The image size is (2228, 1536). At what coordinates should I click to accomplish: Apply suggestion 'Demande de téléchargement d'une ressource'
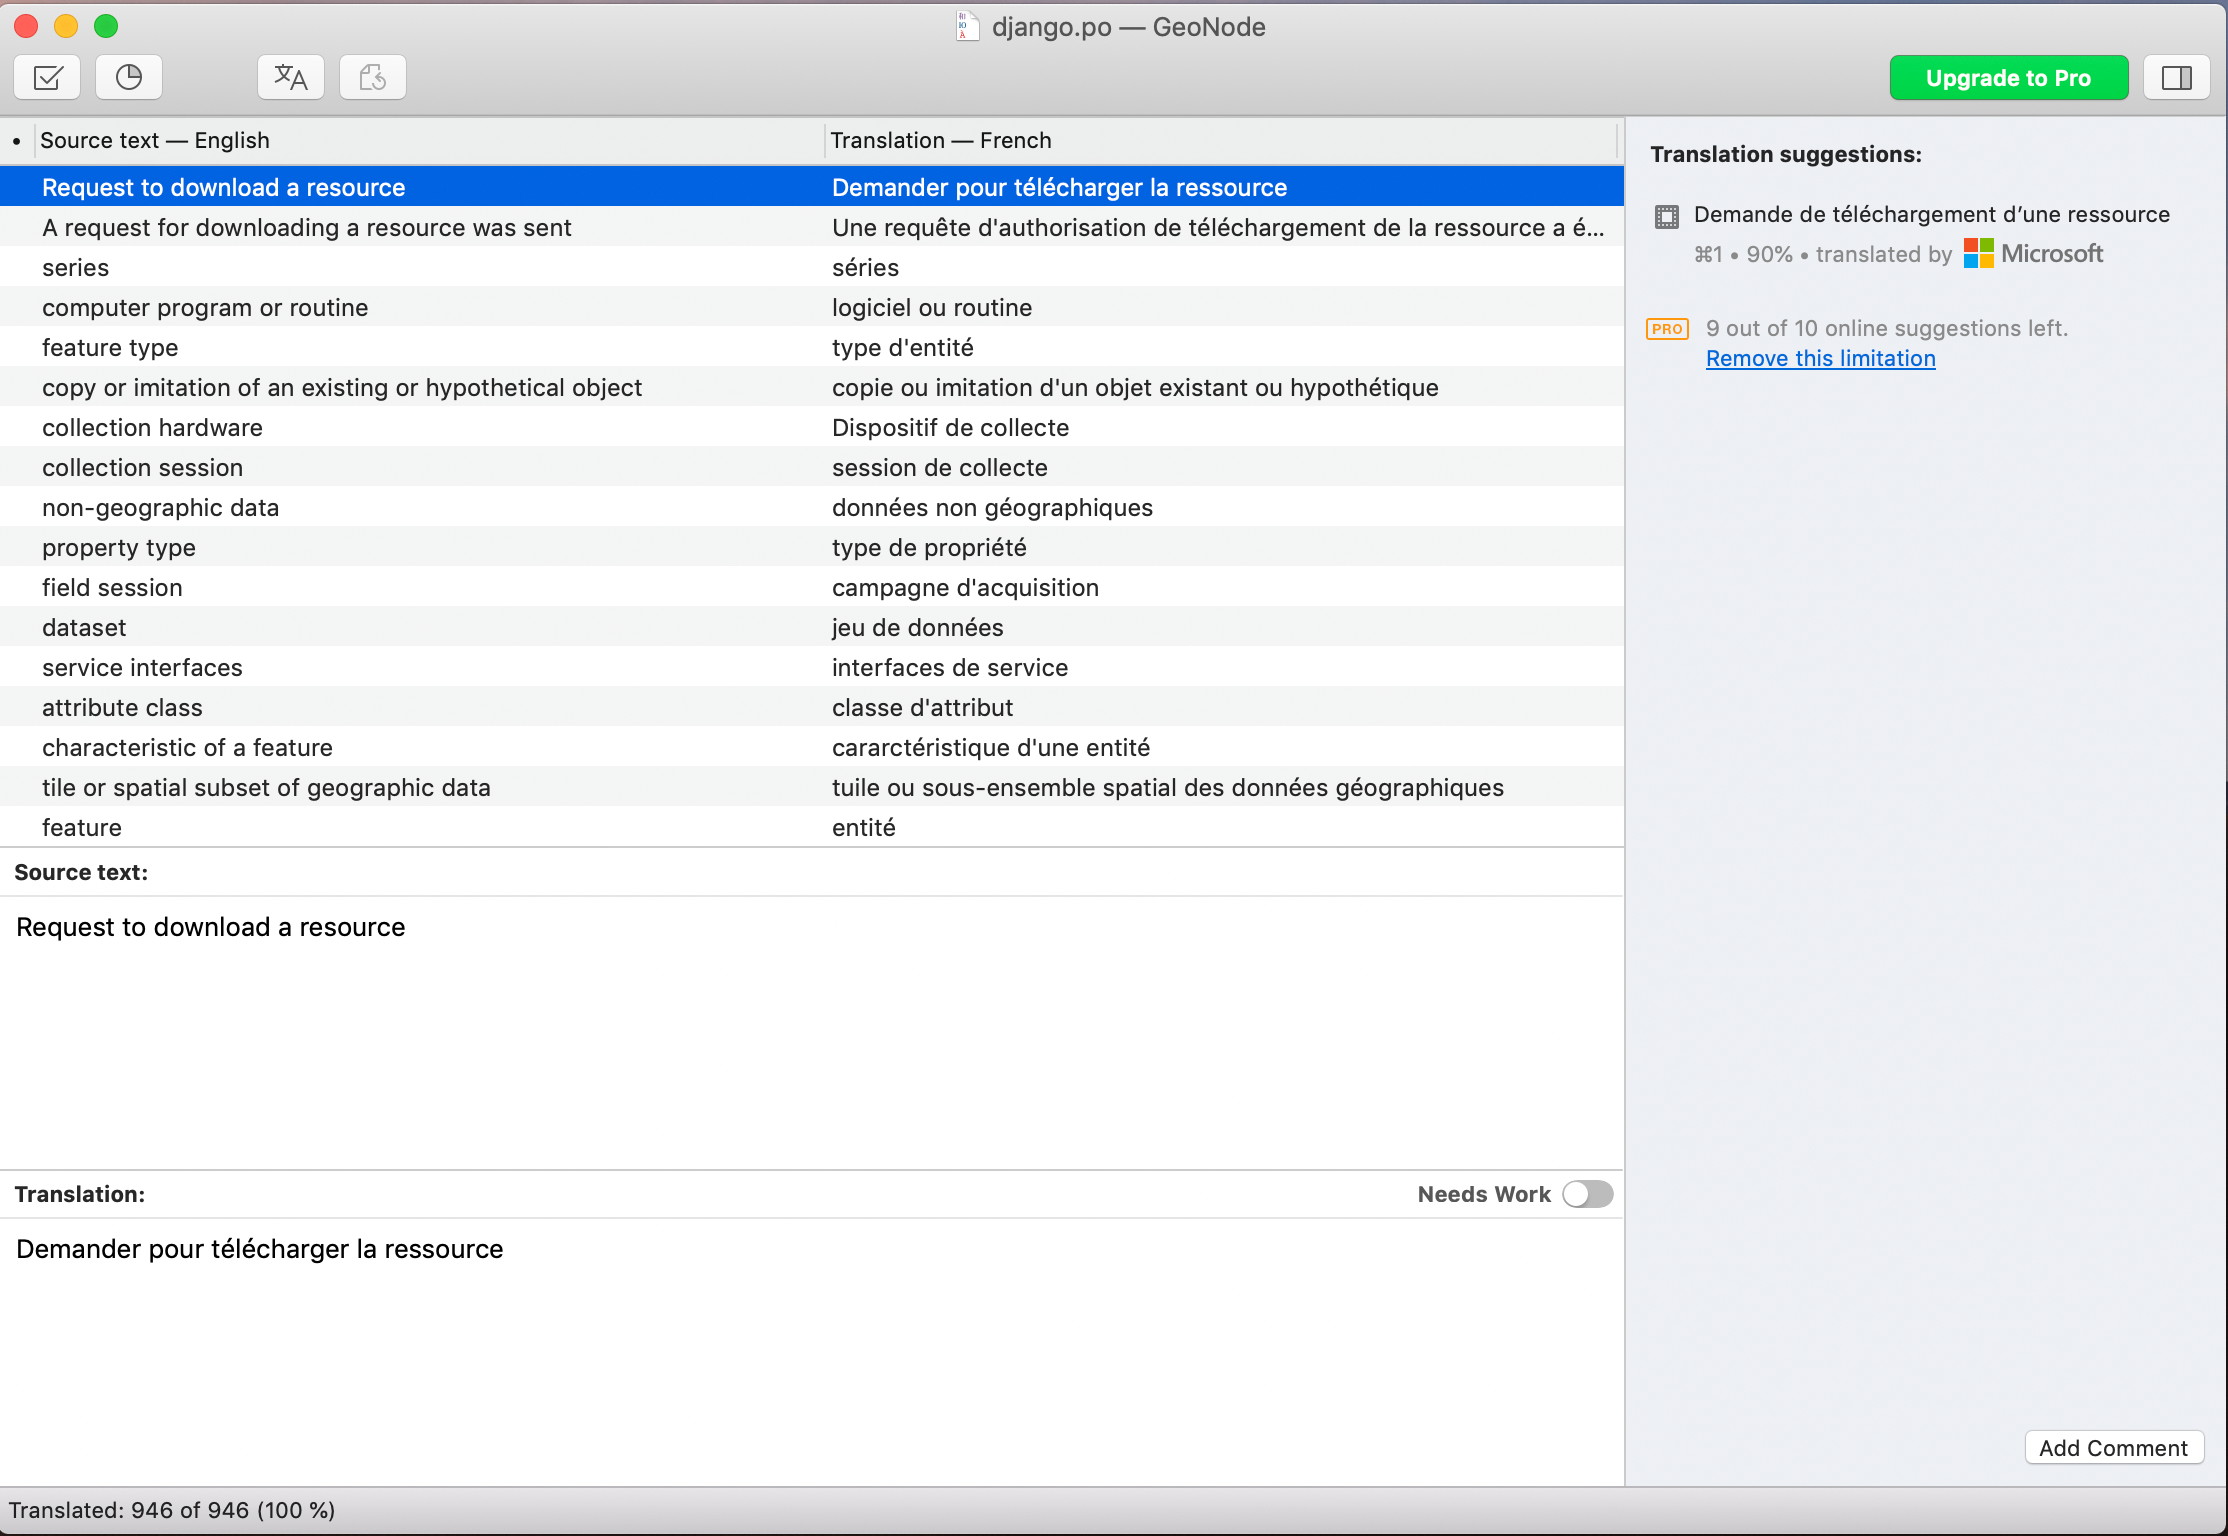(1931, 214)
